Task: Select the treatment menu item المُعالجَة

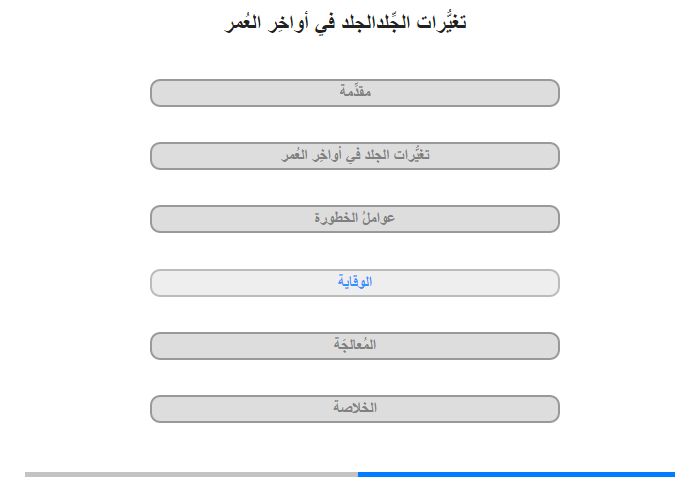Action: [x=355, y=346]
